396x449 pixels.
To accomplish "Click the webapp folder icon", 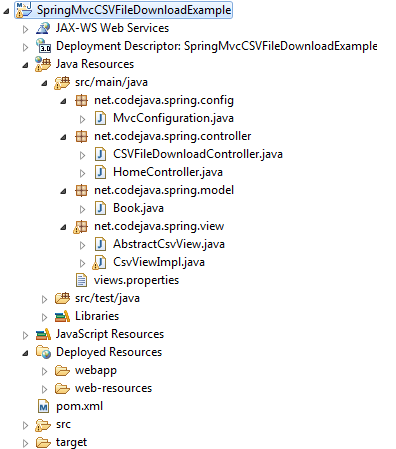I will [62, 370].
